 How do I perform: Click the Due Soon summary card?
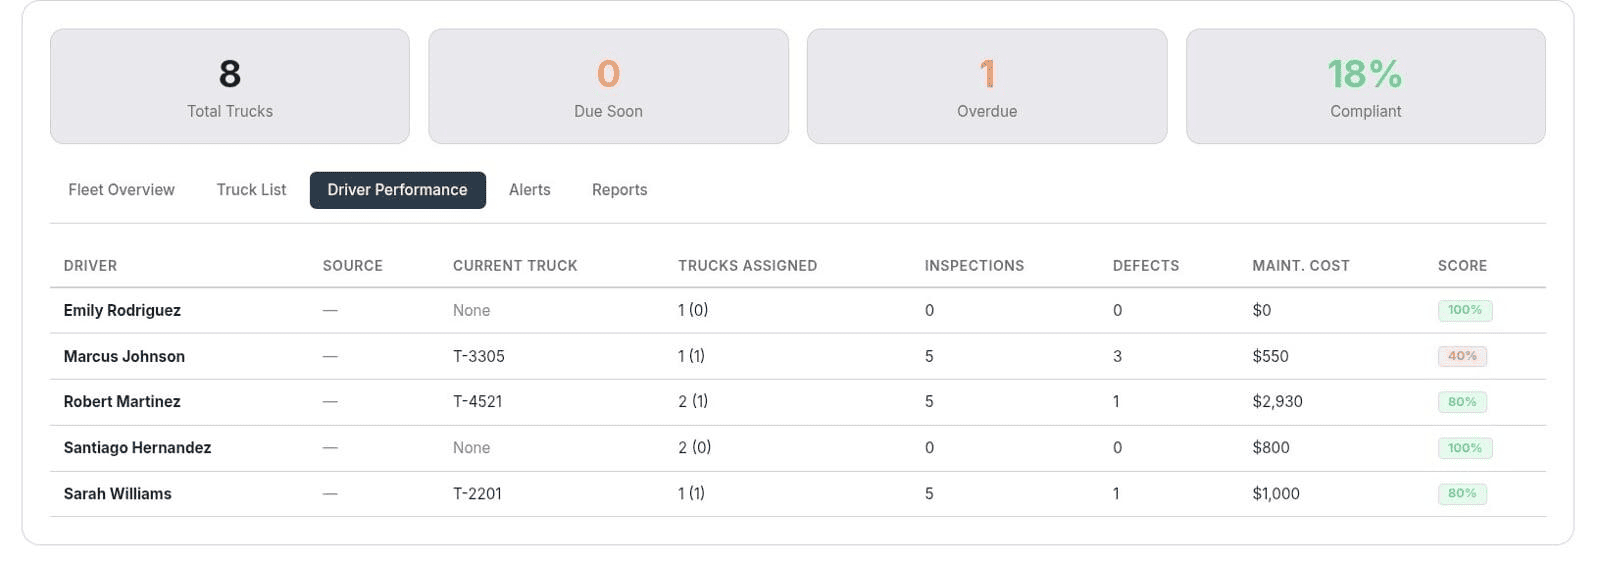click(608, 86)
